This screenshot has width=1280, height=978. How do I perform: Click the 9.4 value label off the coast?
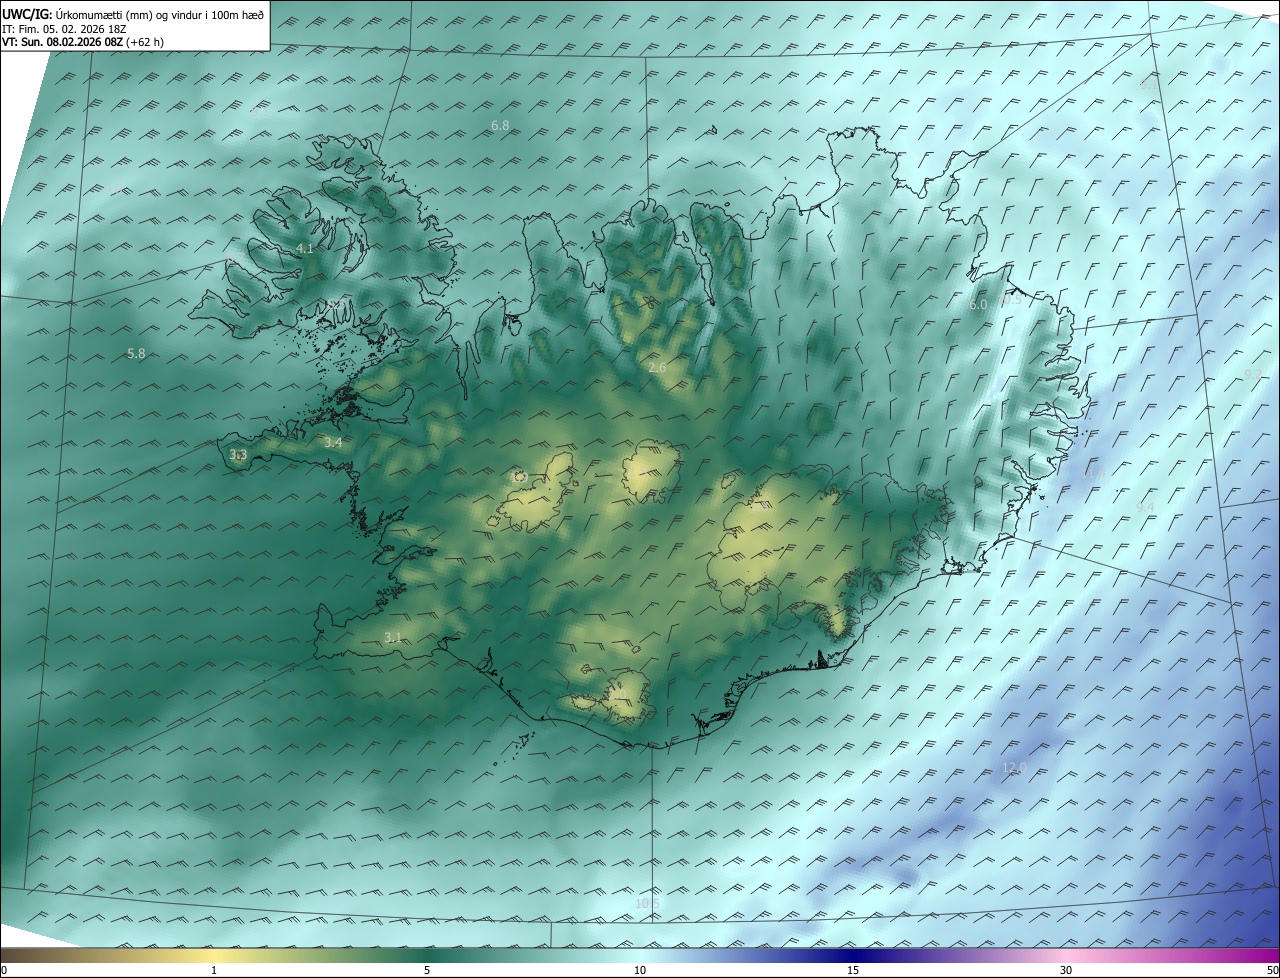click(x=1145, y=508)
